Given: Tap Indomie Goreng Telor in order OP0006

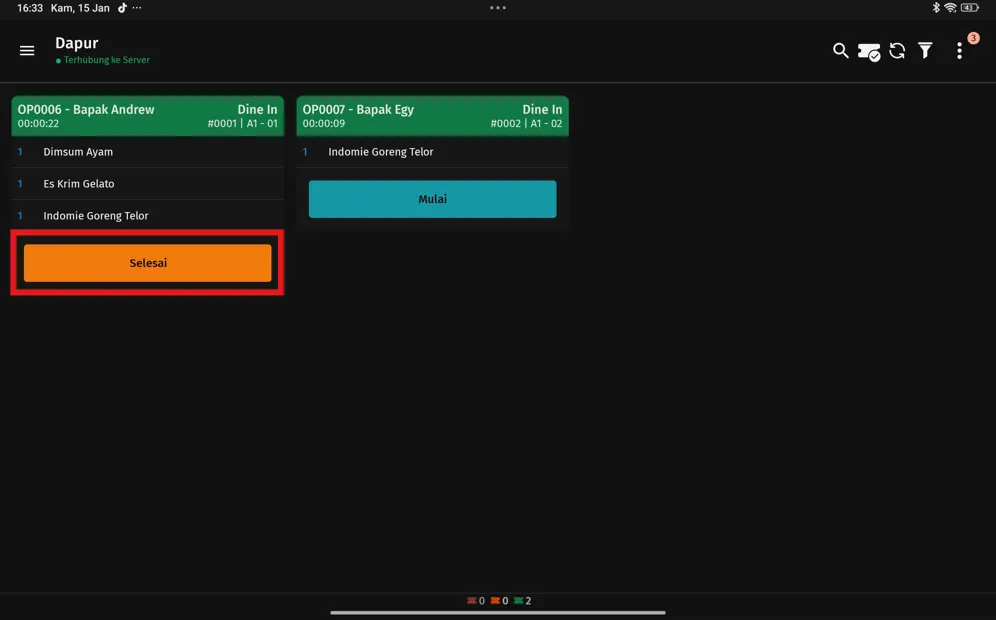Looking at the screenshot, I should (96, 216).
